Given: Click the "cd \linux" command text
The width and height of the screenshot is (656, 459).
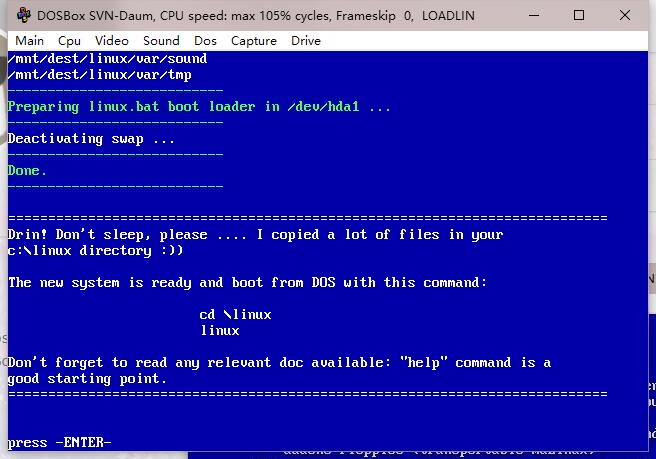Looking at the screenshot, I should point(235,314).
